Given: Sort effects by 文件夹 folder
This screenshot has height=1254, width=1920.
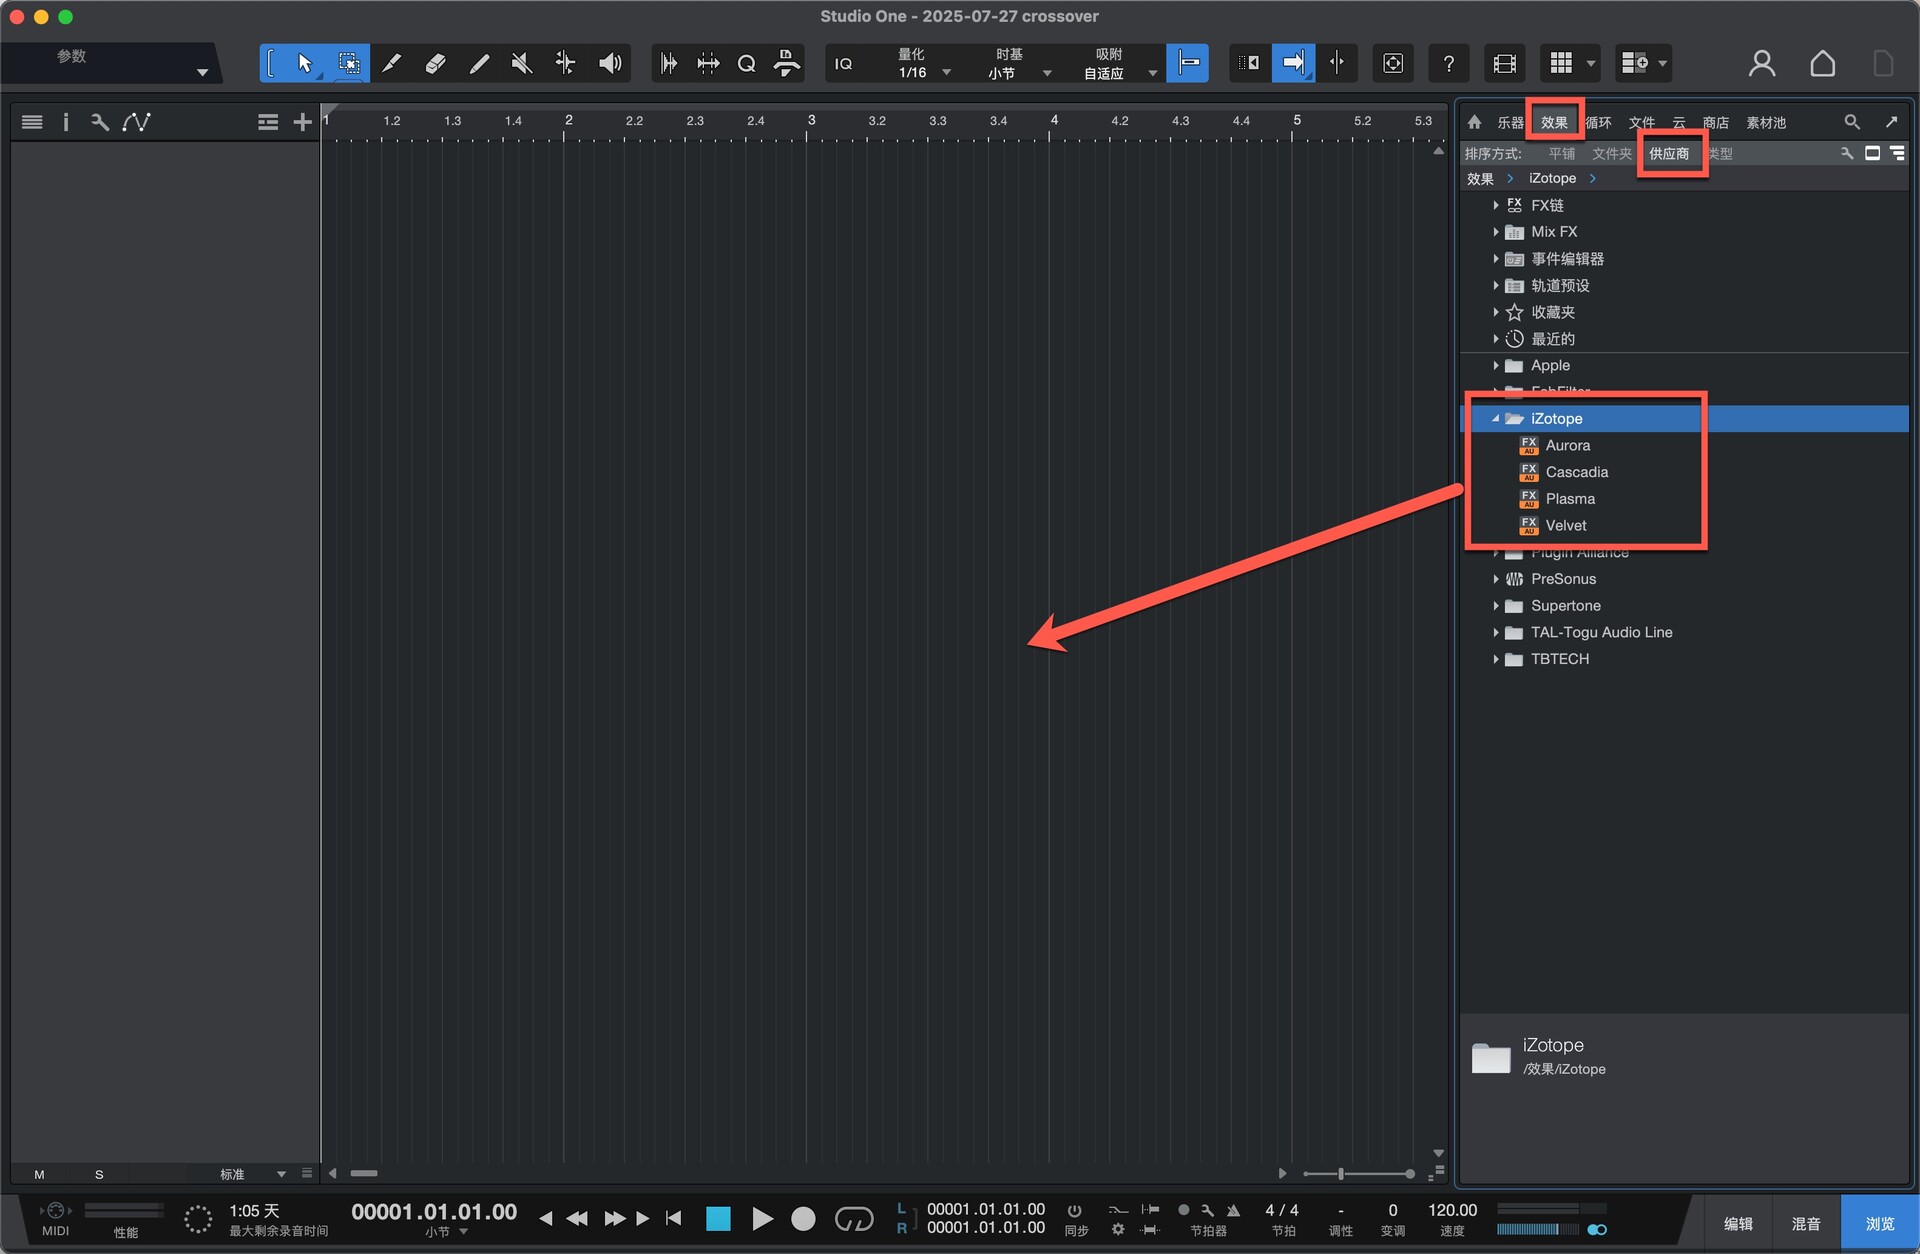Looking at the screenshot, I should coord(1611,154).
